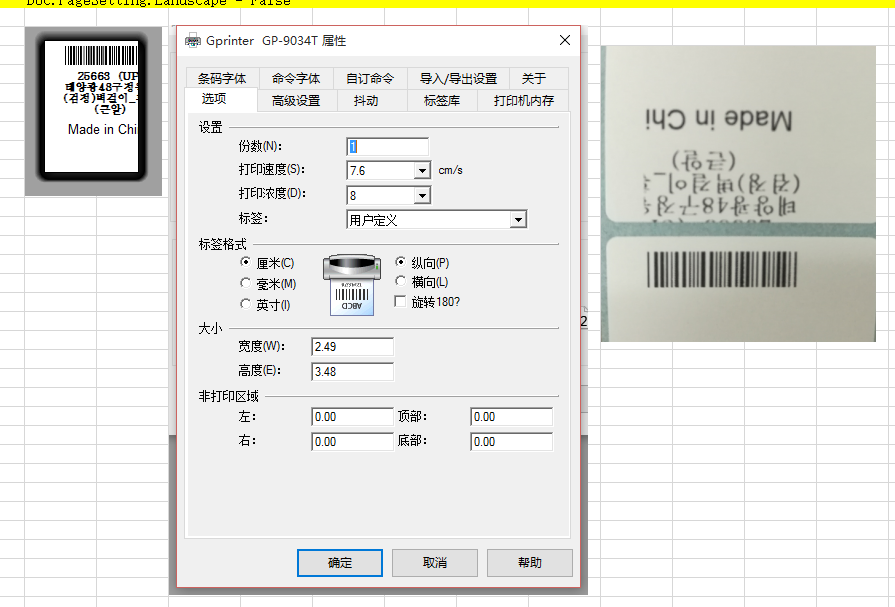Viewport: 895px width, 607px height.
Task: Select the label print preview thumbnail
Action: tap(93, 111)
